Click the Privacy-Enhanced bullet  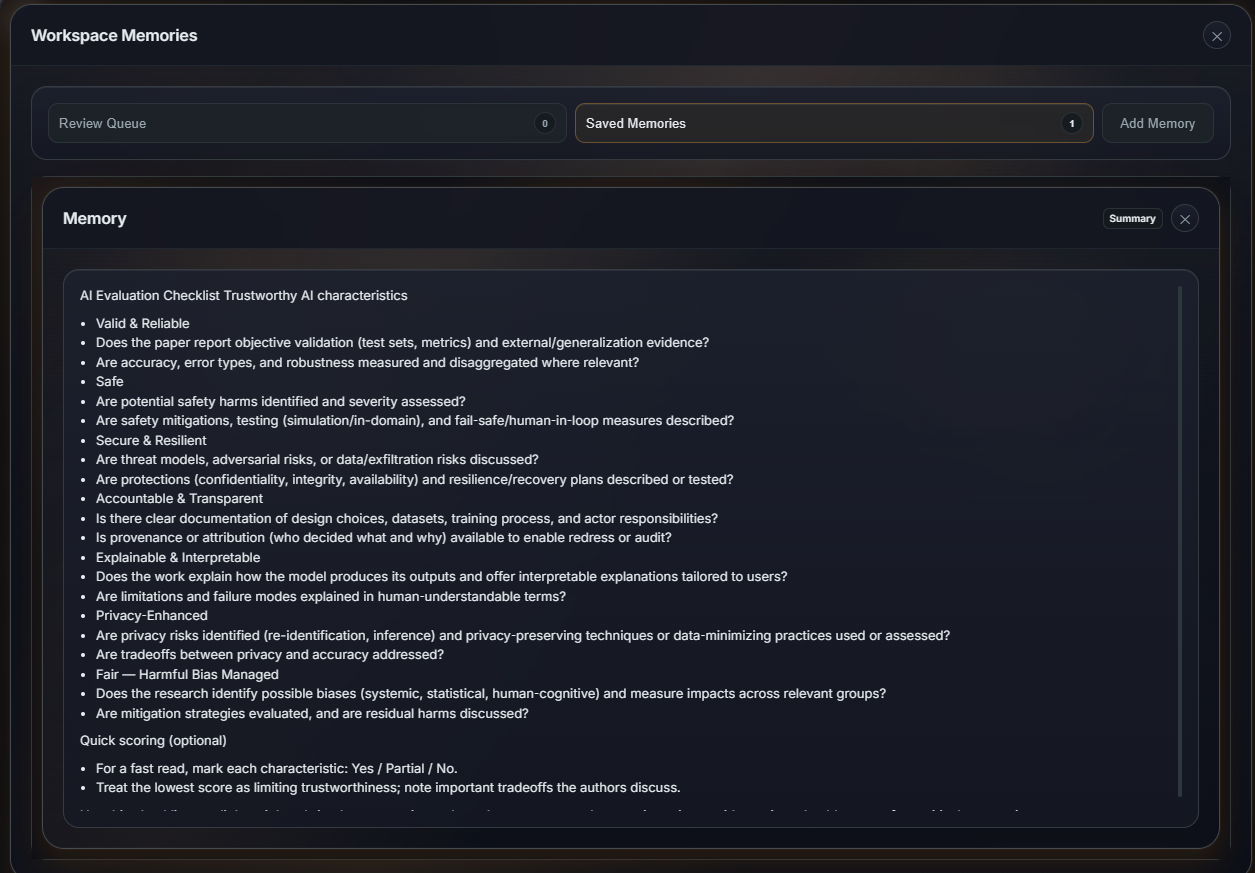click(152, 616)
